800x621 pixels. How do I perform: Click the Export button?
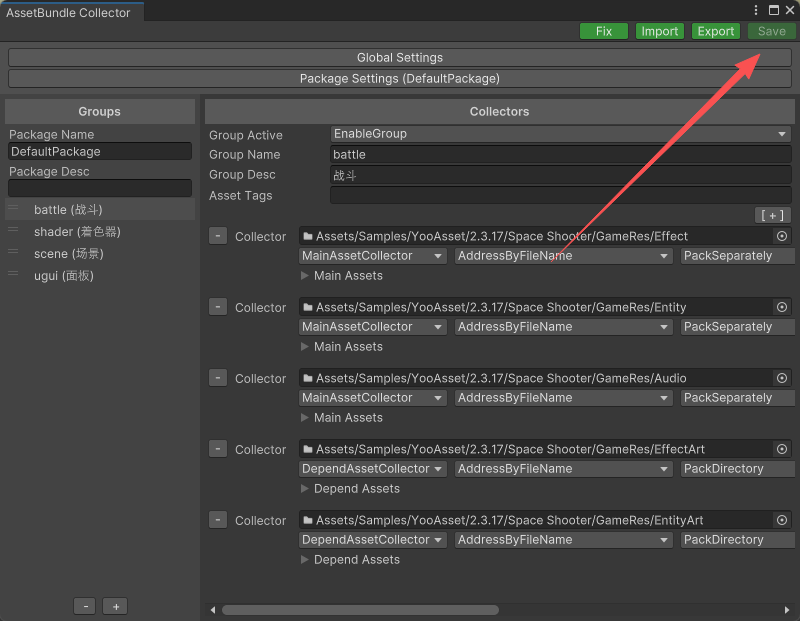[x=715, y=31]
